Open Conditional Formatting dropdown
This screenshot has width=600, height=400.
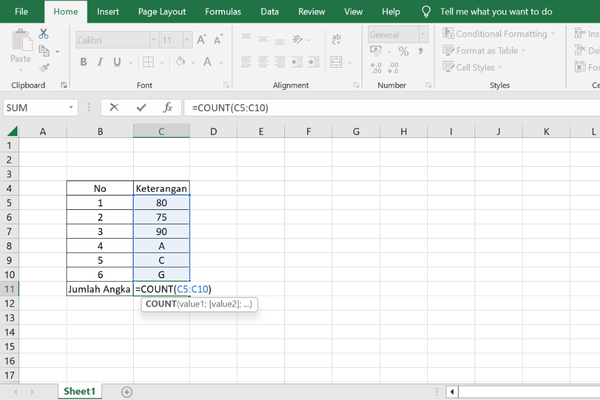(499, 34)
